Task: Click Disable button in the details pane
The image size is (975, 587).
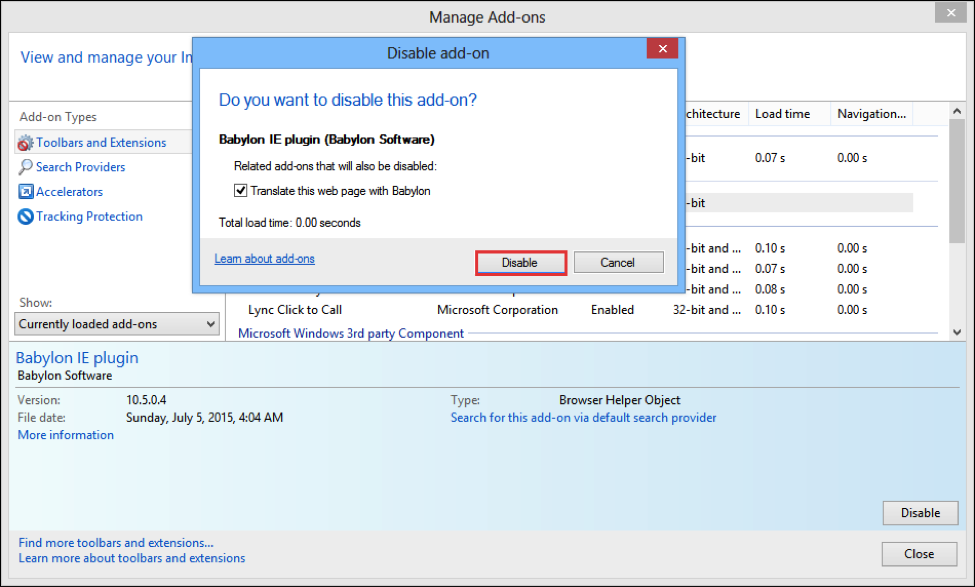Action: (920, 513)
